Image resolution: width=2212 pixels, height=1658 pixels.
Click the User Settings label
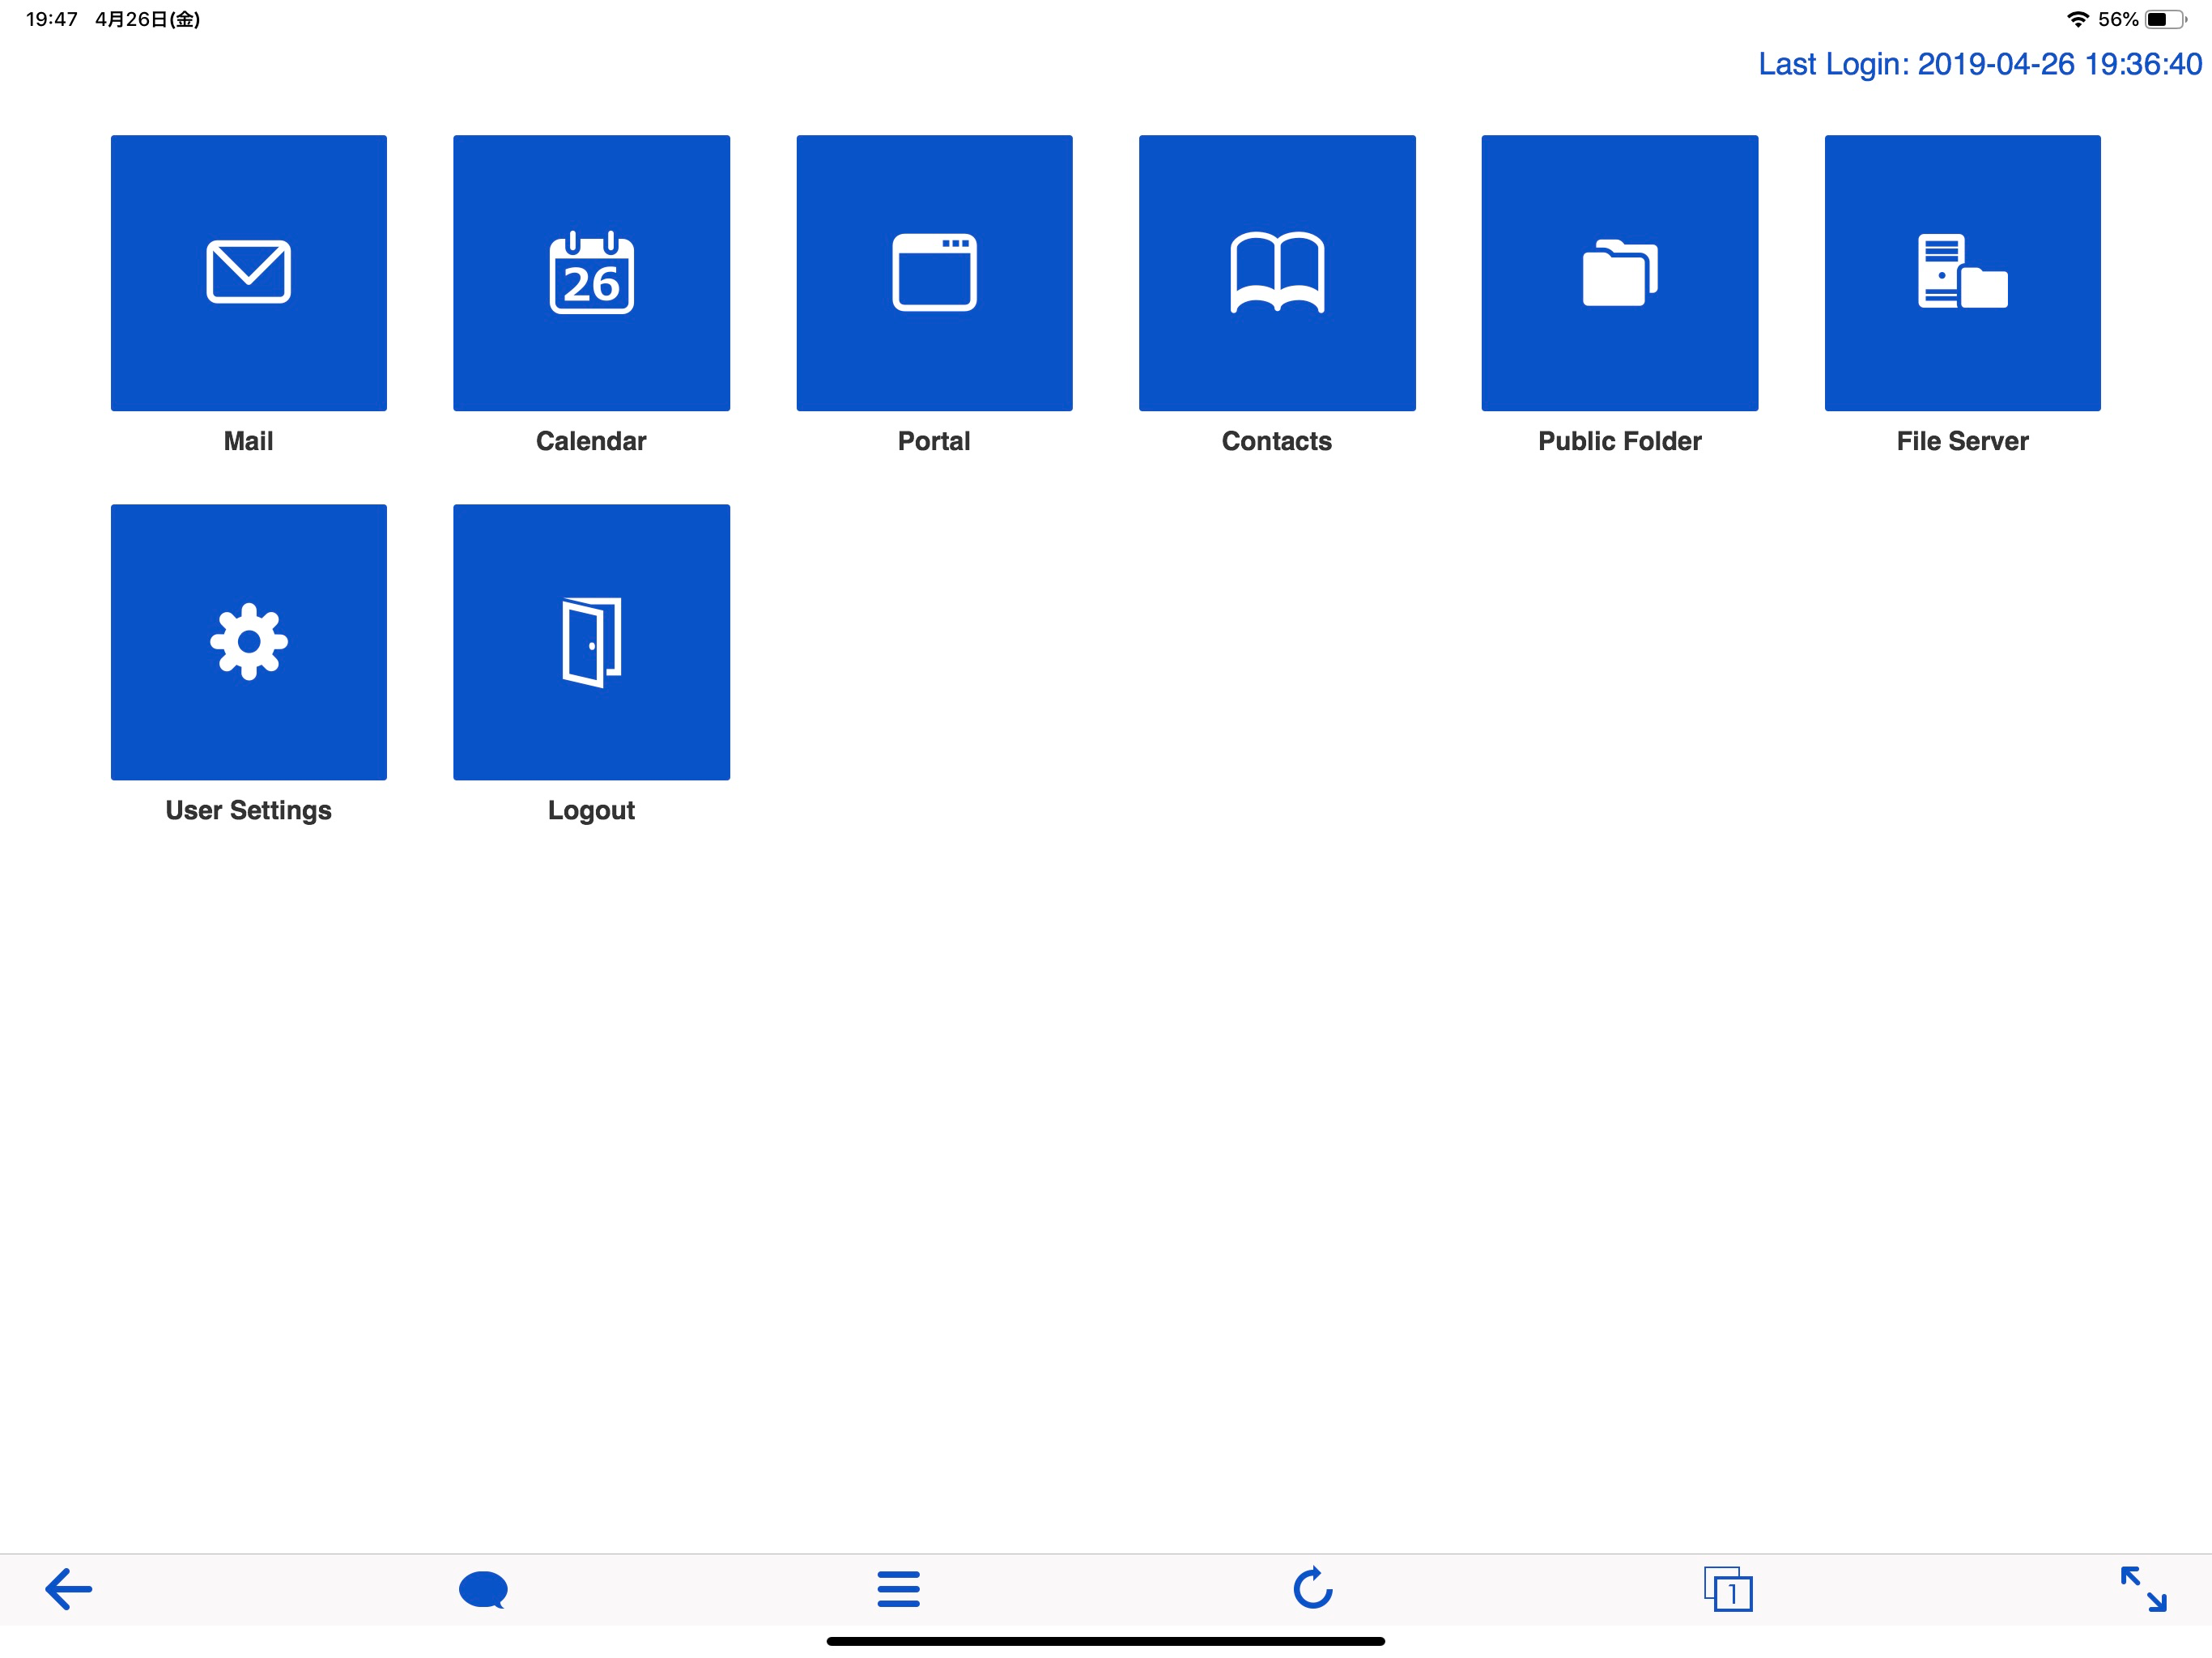[248, 811]
